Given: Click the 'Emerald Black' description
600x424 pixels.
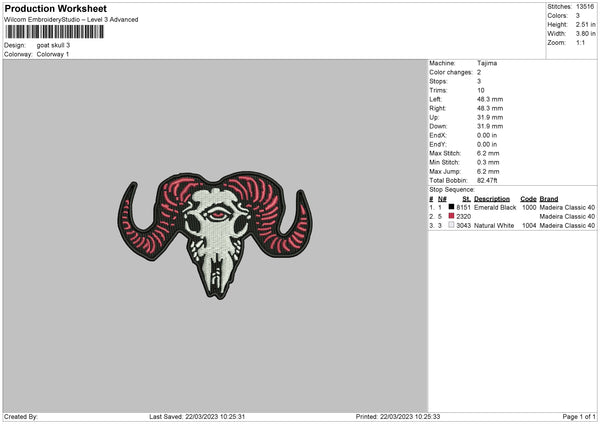Looking at the screenshot, I should tap(495, 207).
